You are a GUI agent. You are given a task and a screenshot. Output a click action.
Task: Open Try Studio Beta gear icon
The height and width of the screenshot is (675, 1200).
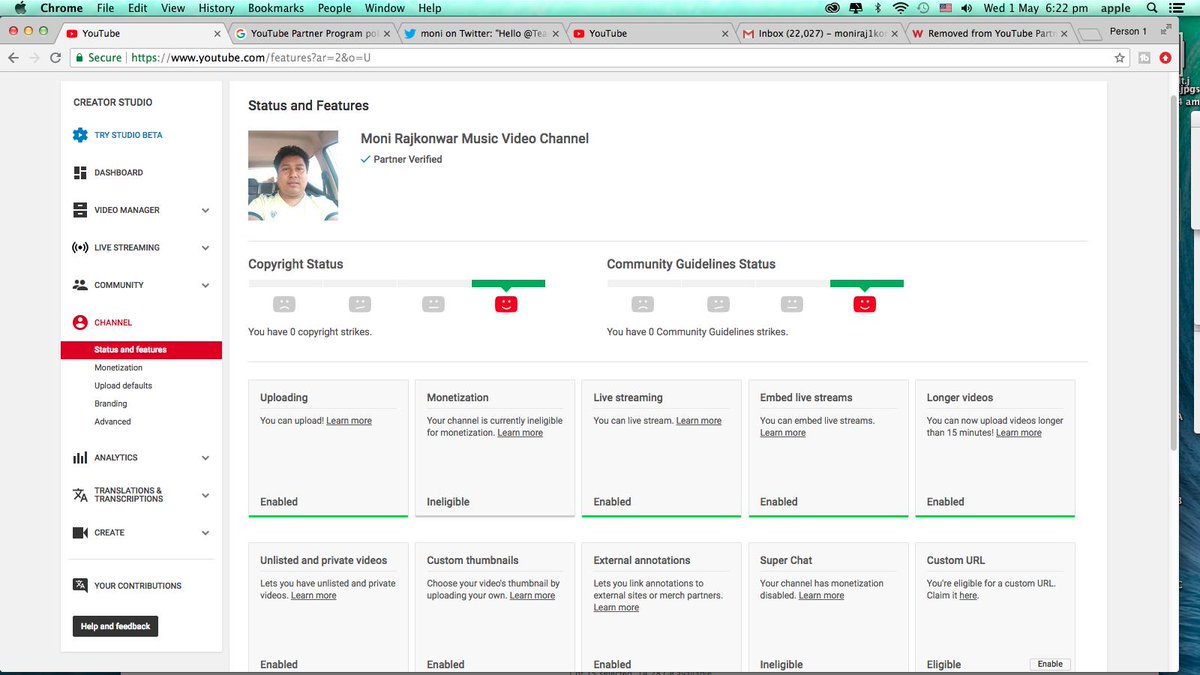pos(80,135)
